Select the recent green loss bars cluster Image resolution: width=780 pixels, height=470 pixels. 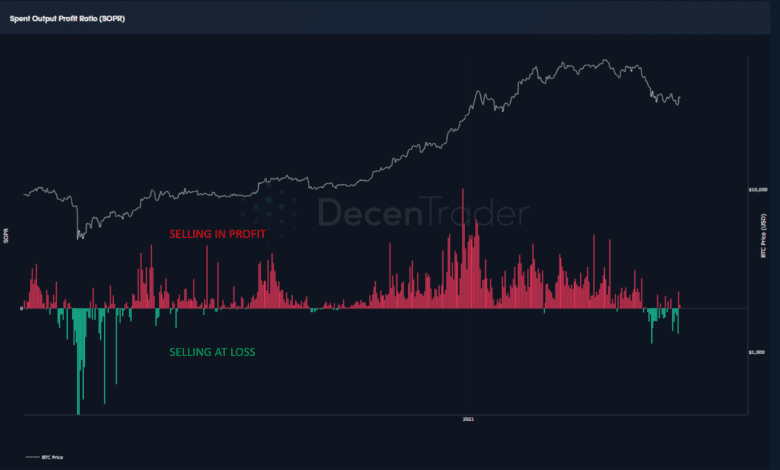pyautogui.click(x=662, y=322)
